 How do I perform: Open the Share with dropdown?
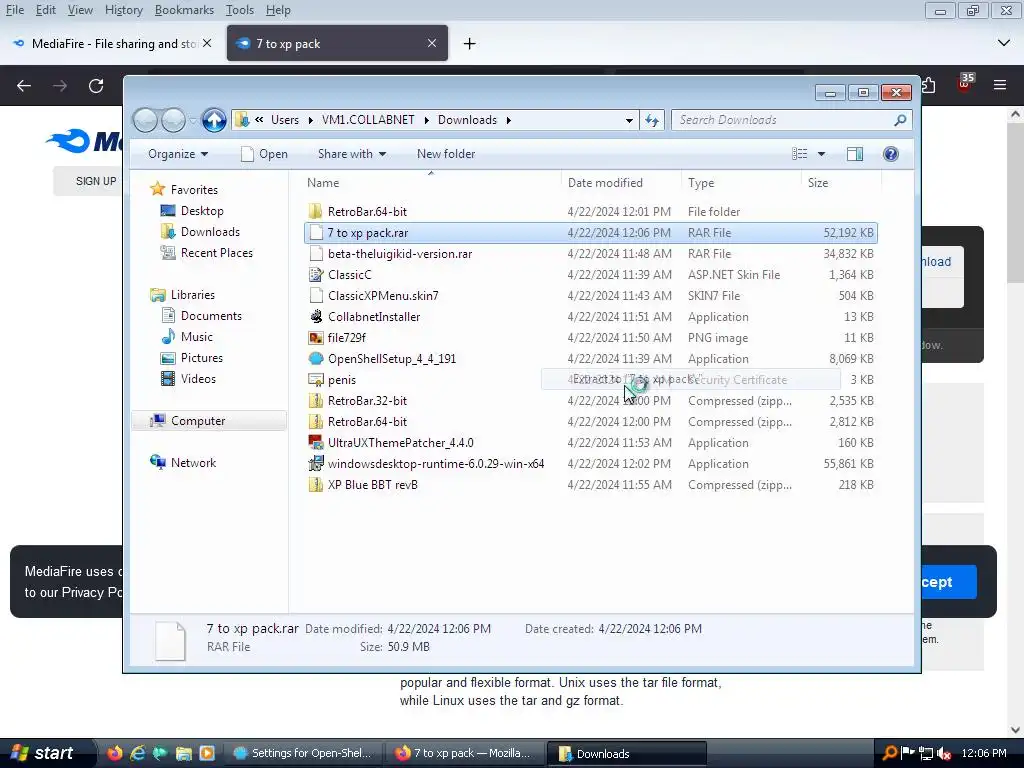coord(351,154)
